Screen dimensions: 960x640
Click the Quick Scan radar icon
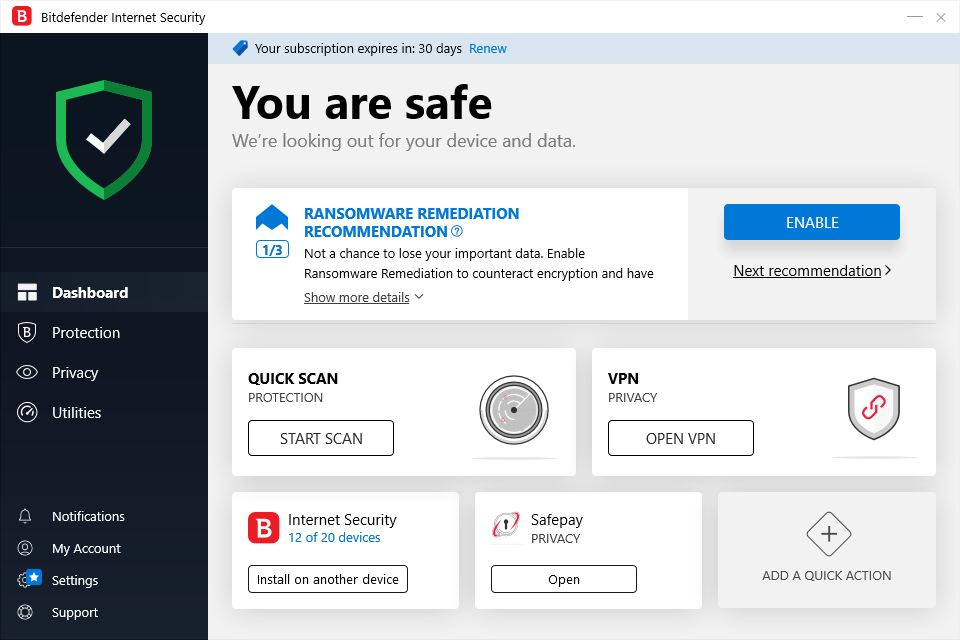point(513,410)
